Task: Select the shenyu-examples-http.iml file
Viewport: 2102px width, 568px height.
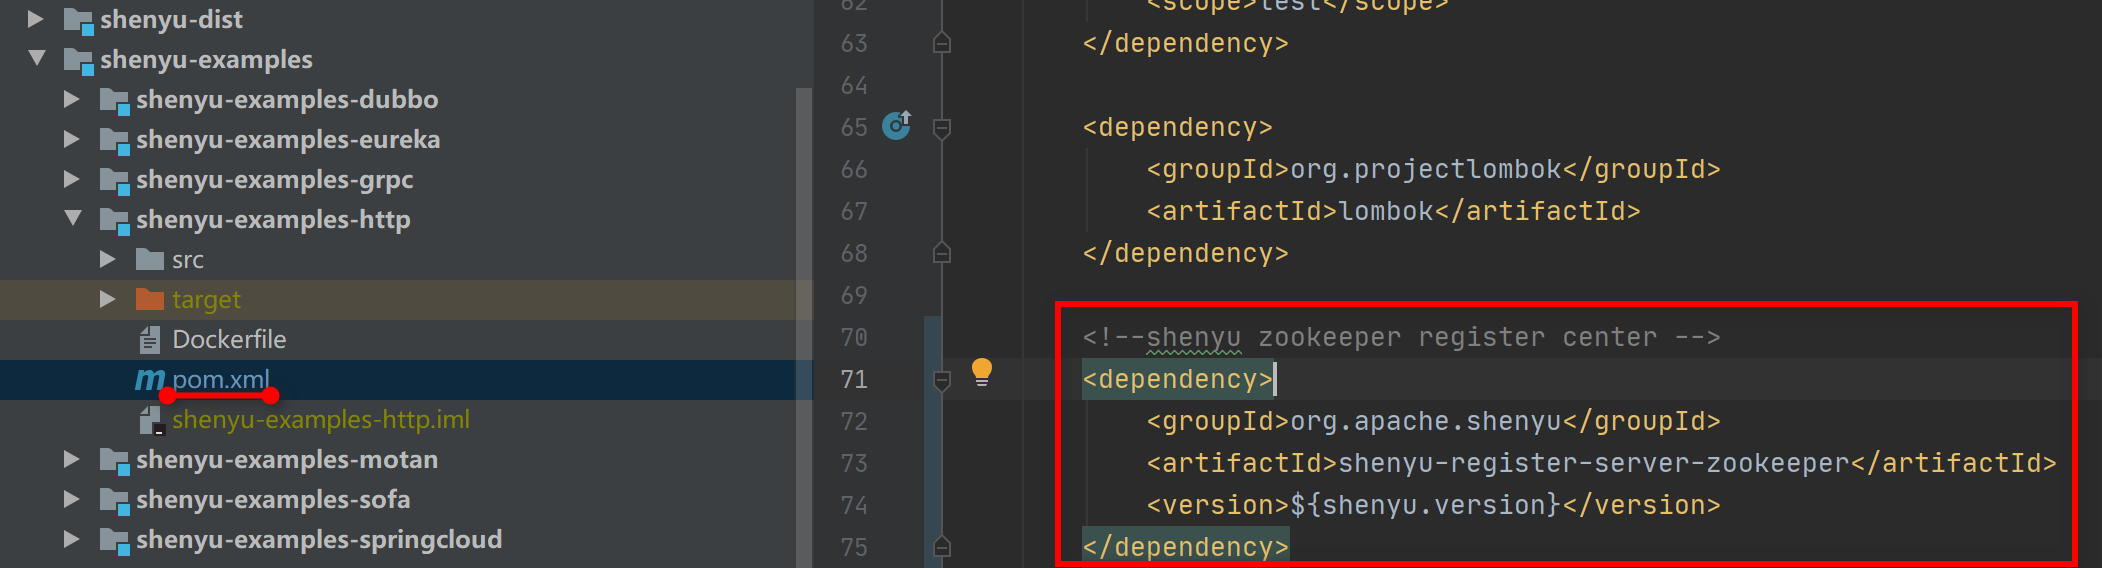Action: 320,420
